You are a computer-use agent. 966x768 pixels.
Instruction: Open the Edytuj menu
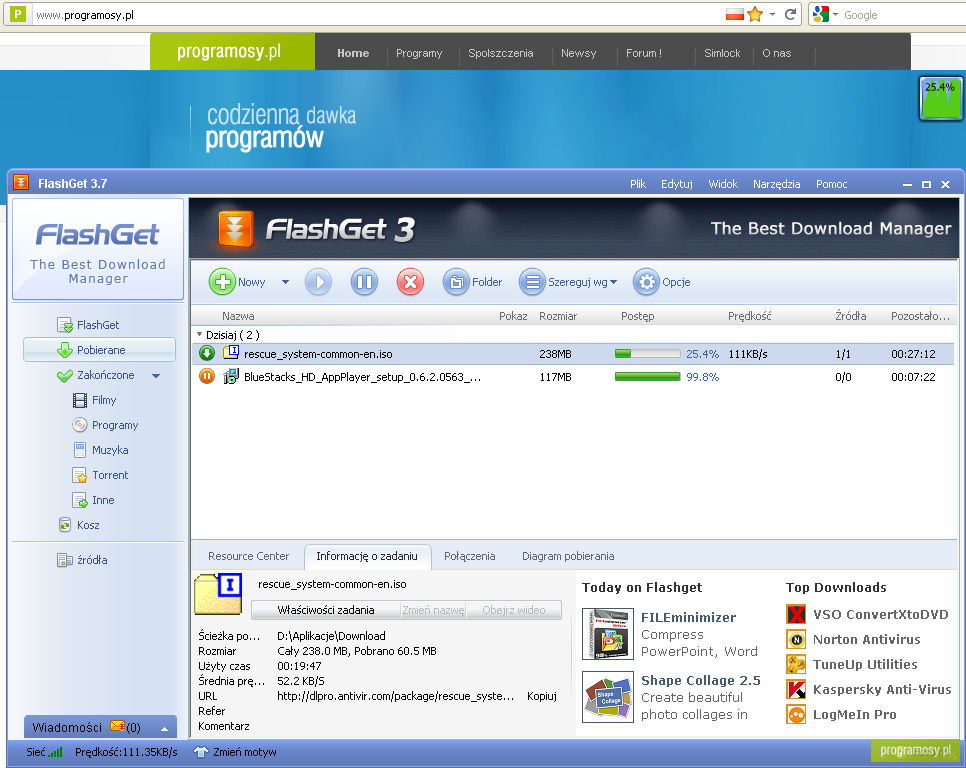pyautogui.click(x=676, y=184)
